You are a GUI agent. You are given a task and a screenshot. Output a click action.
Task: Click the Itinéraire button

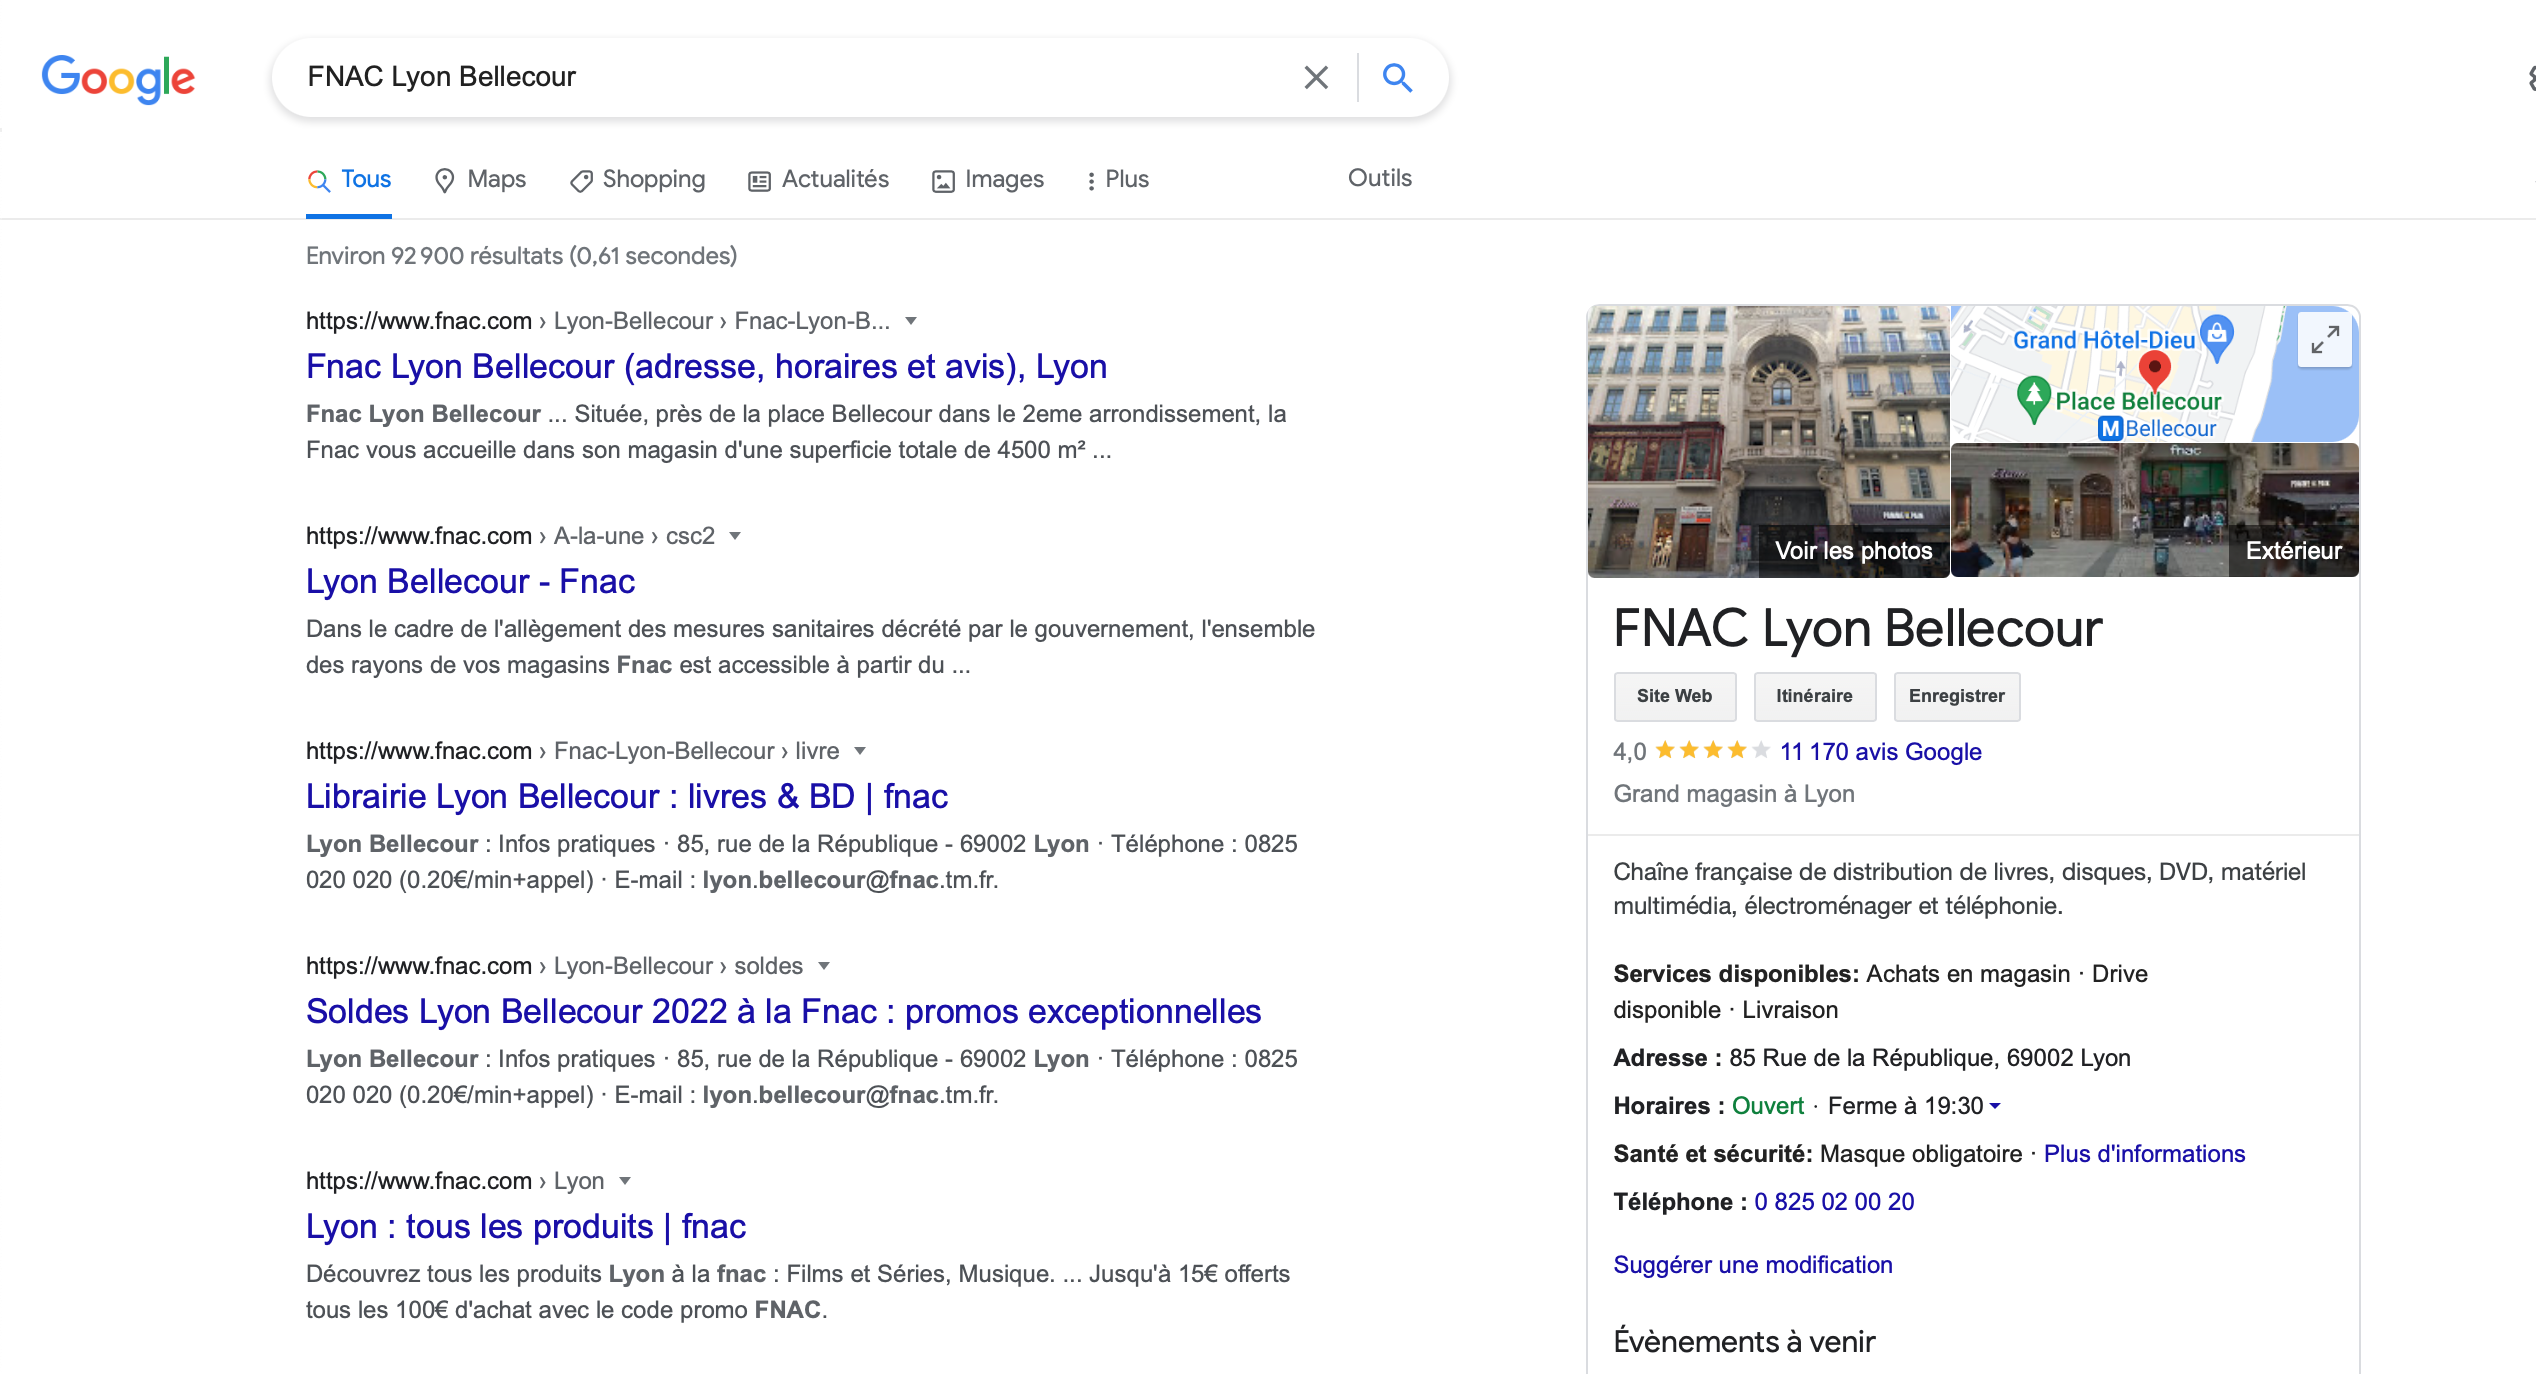pos(1814,696)
